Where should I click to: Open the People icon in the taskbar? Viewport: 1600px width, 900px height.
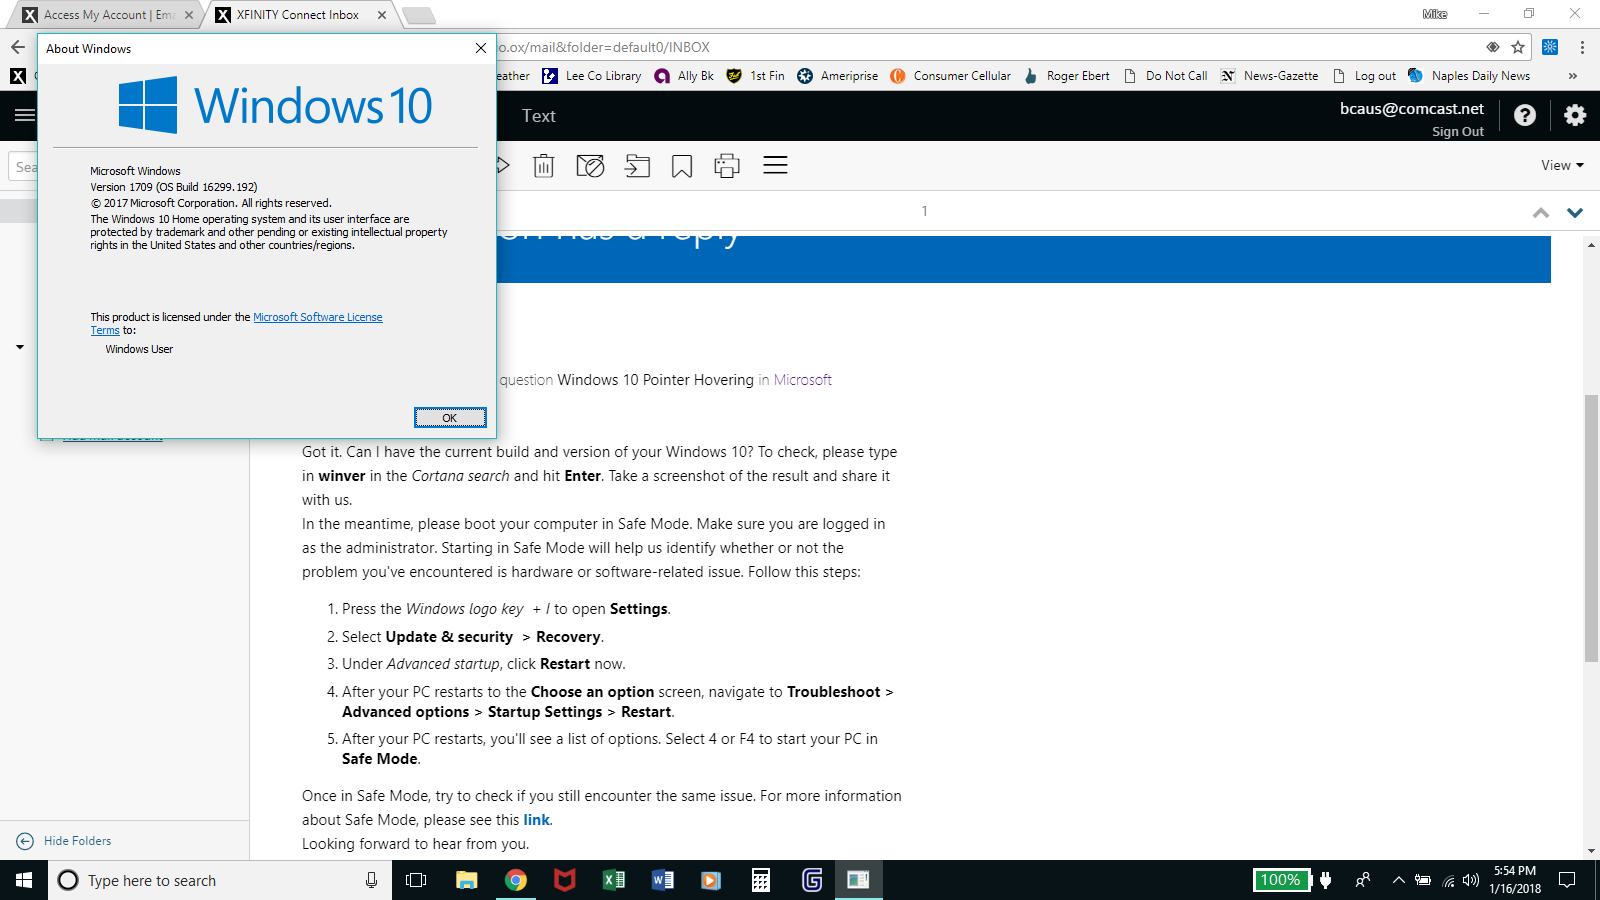1362,880
